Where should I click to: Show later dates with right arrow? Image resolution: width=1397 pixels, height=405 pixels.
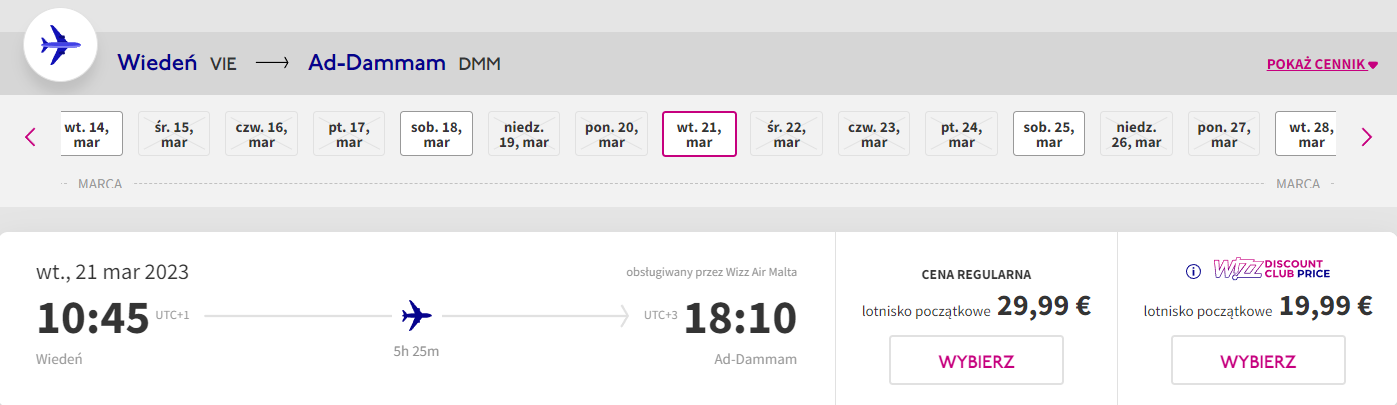1366,137
